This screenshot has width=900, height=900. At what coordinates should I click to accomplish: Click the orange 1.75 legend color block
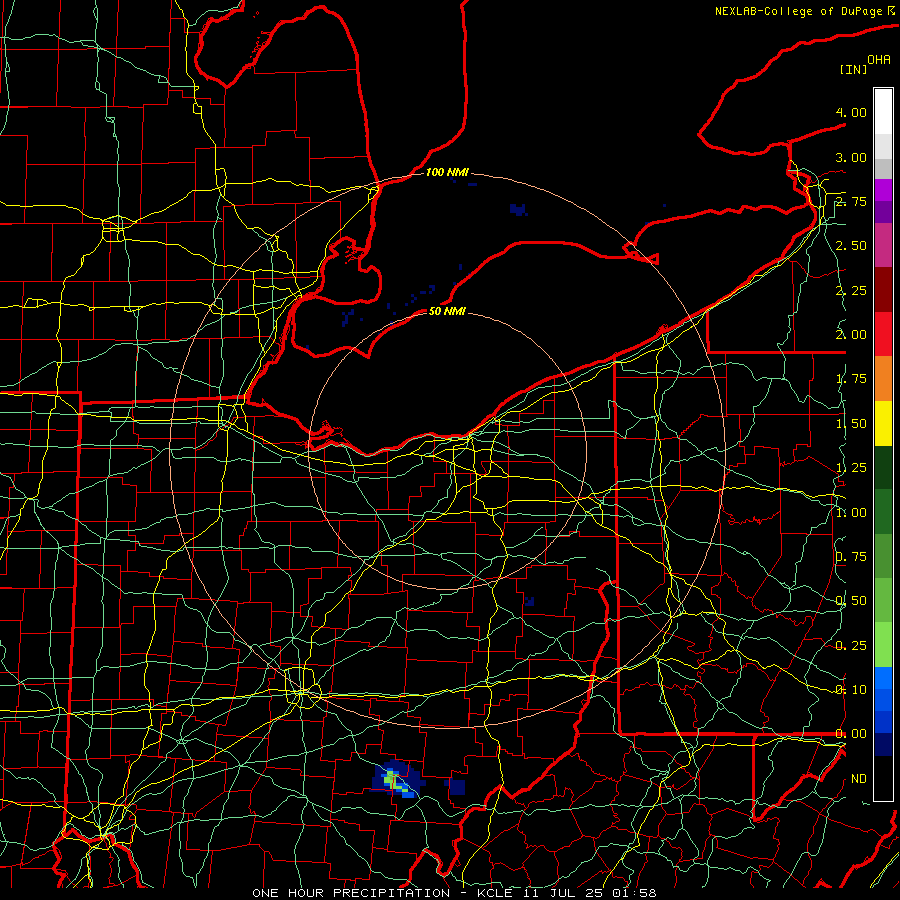(883, 379)
